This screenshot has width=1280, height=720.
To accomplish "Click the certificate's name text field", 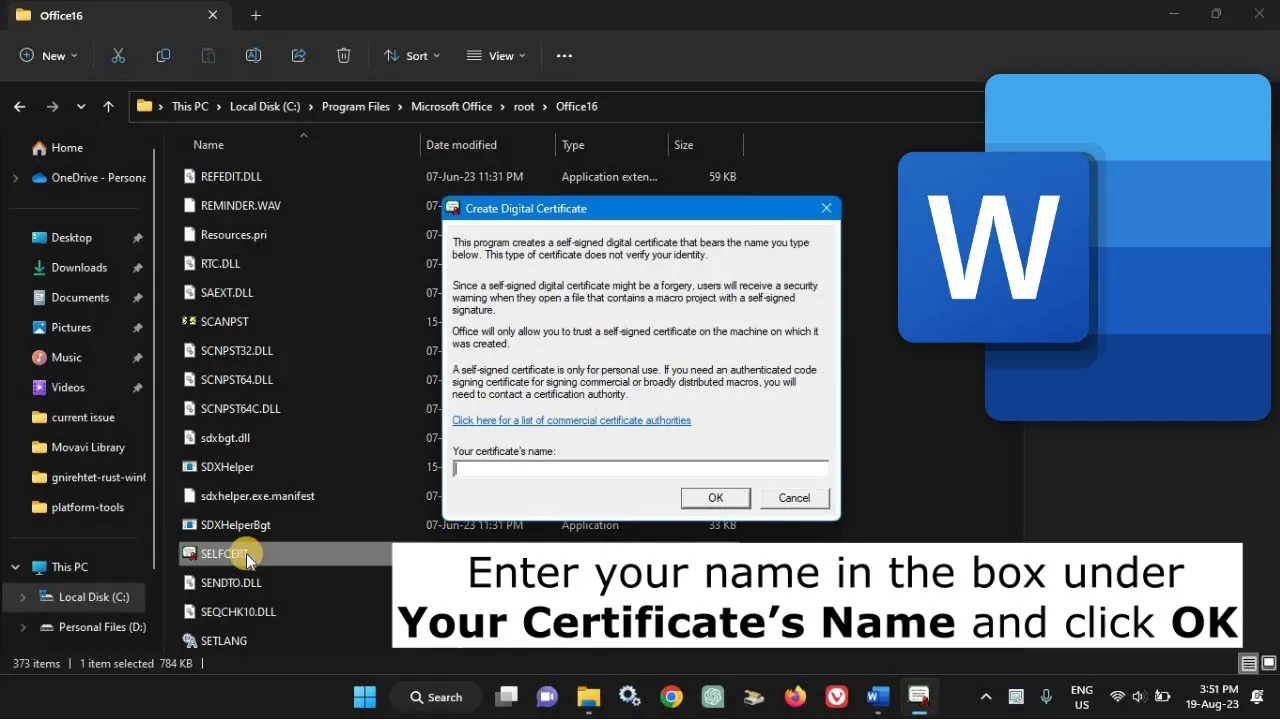I will (x=640, y=469).
